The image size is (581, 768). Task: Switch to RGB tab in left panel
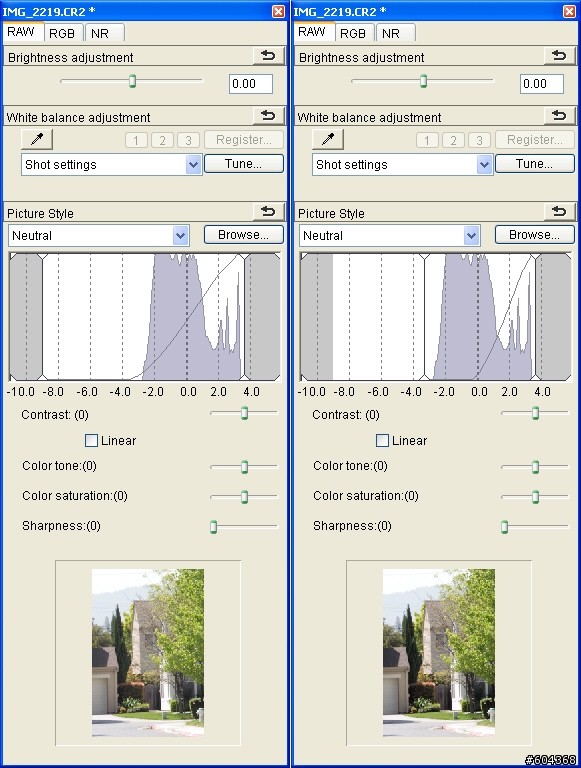62,33
